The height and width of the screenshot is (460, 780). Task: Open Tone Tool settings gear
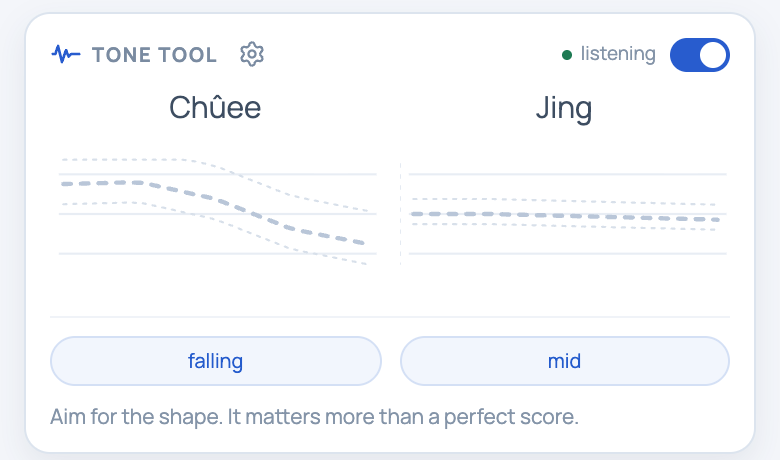pyautogui.click(x=252, y=54)
